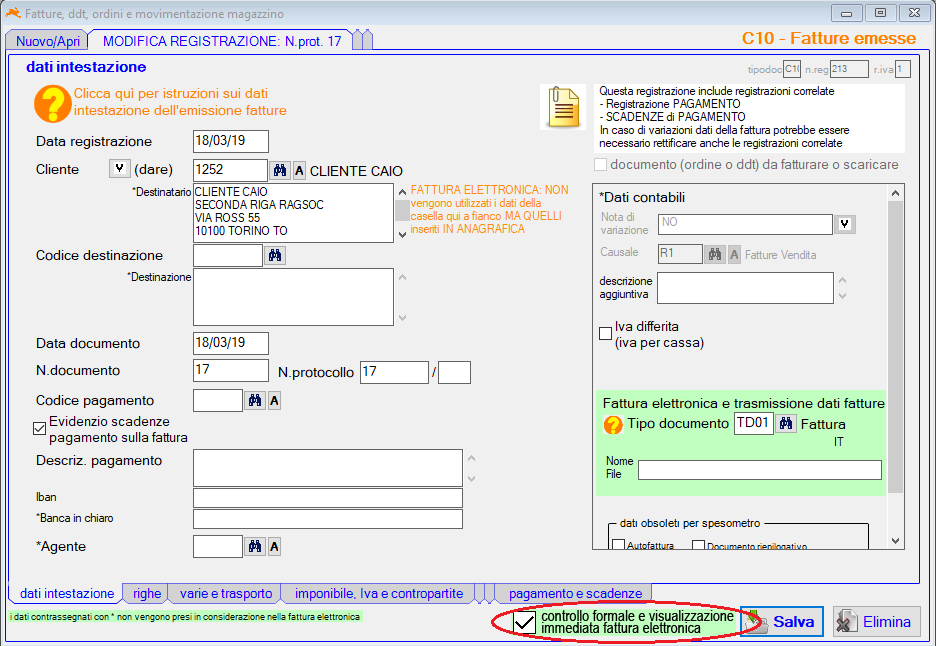Click the yellow document notes icon

pos(563,107)
